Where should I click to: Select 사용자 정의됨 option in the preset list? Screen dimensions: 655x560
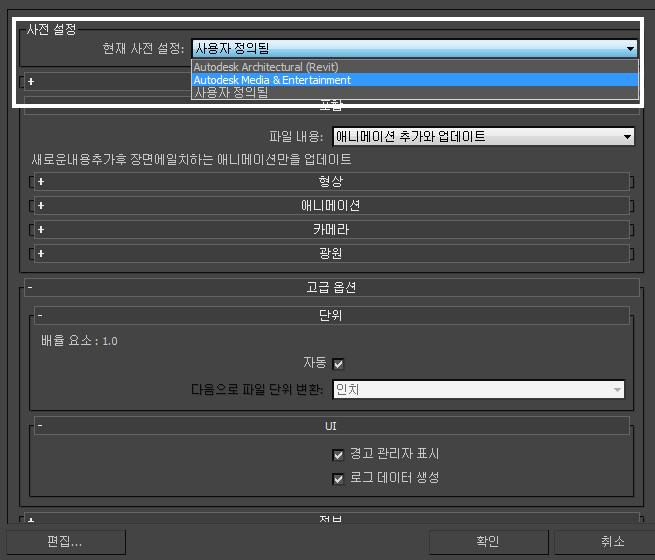414,92
